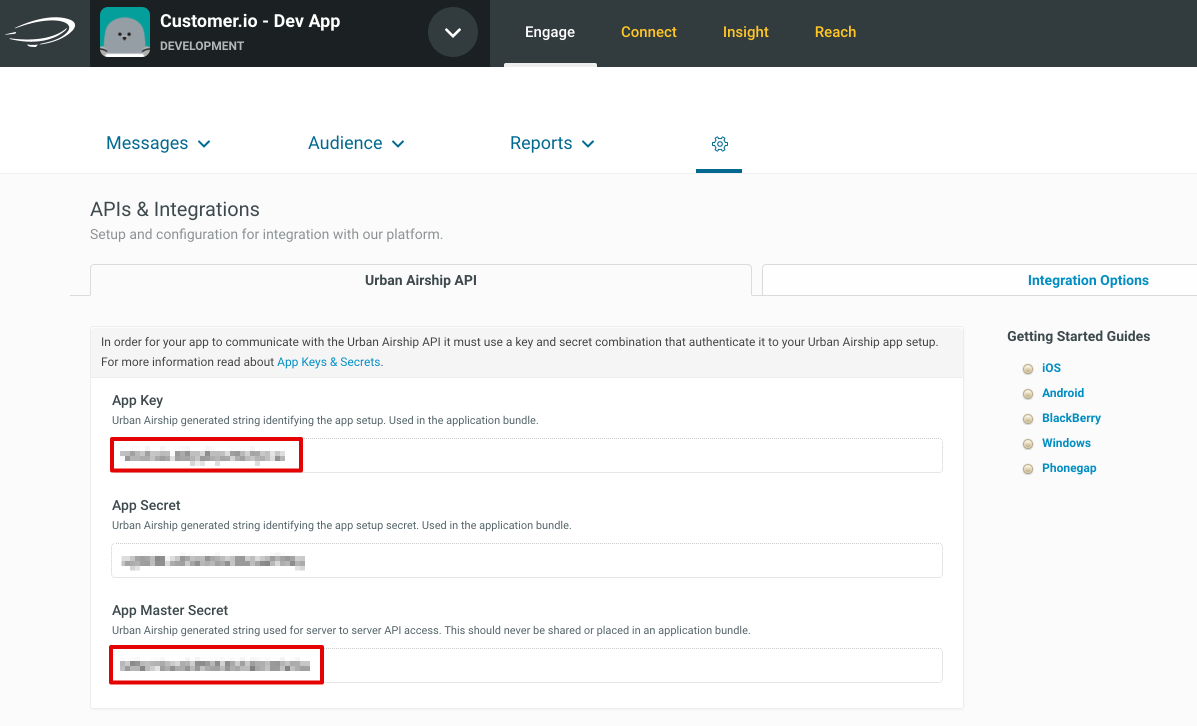Viewport: 1197px width, 726px height.
Task: Click the App Secret input field
Action: coord(527,561)
